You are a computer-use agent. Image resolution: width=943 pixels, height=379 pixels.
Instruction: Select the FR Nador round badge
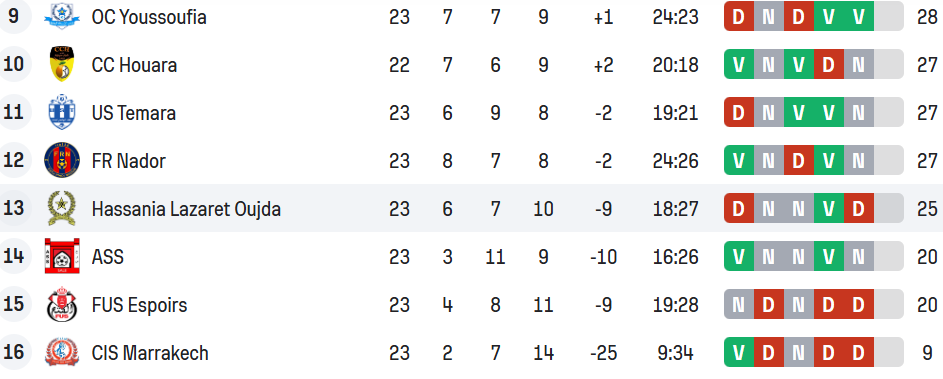tap(62, 160)
